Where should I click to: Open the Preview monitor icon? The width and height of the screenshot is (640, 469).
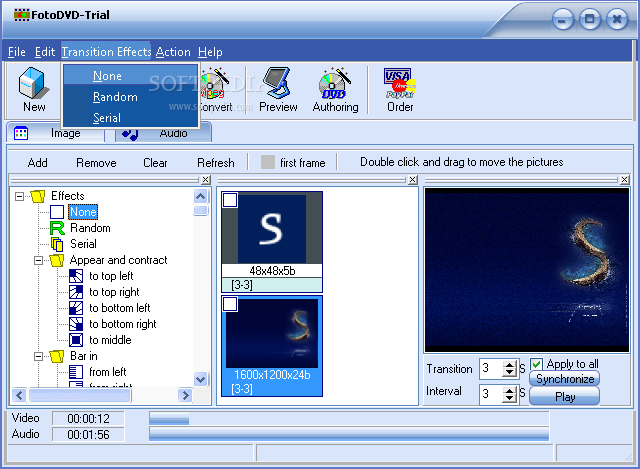point(278,83)
